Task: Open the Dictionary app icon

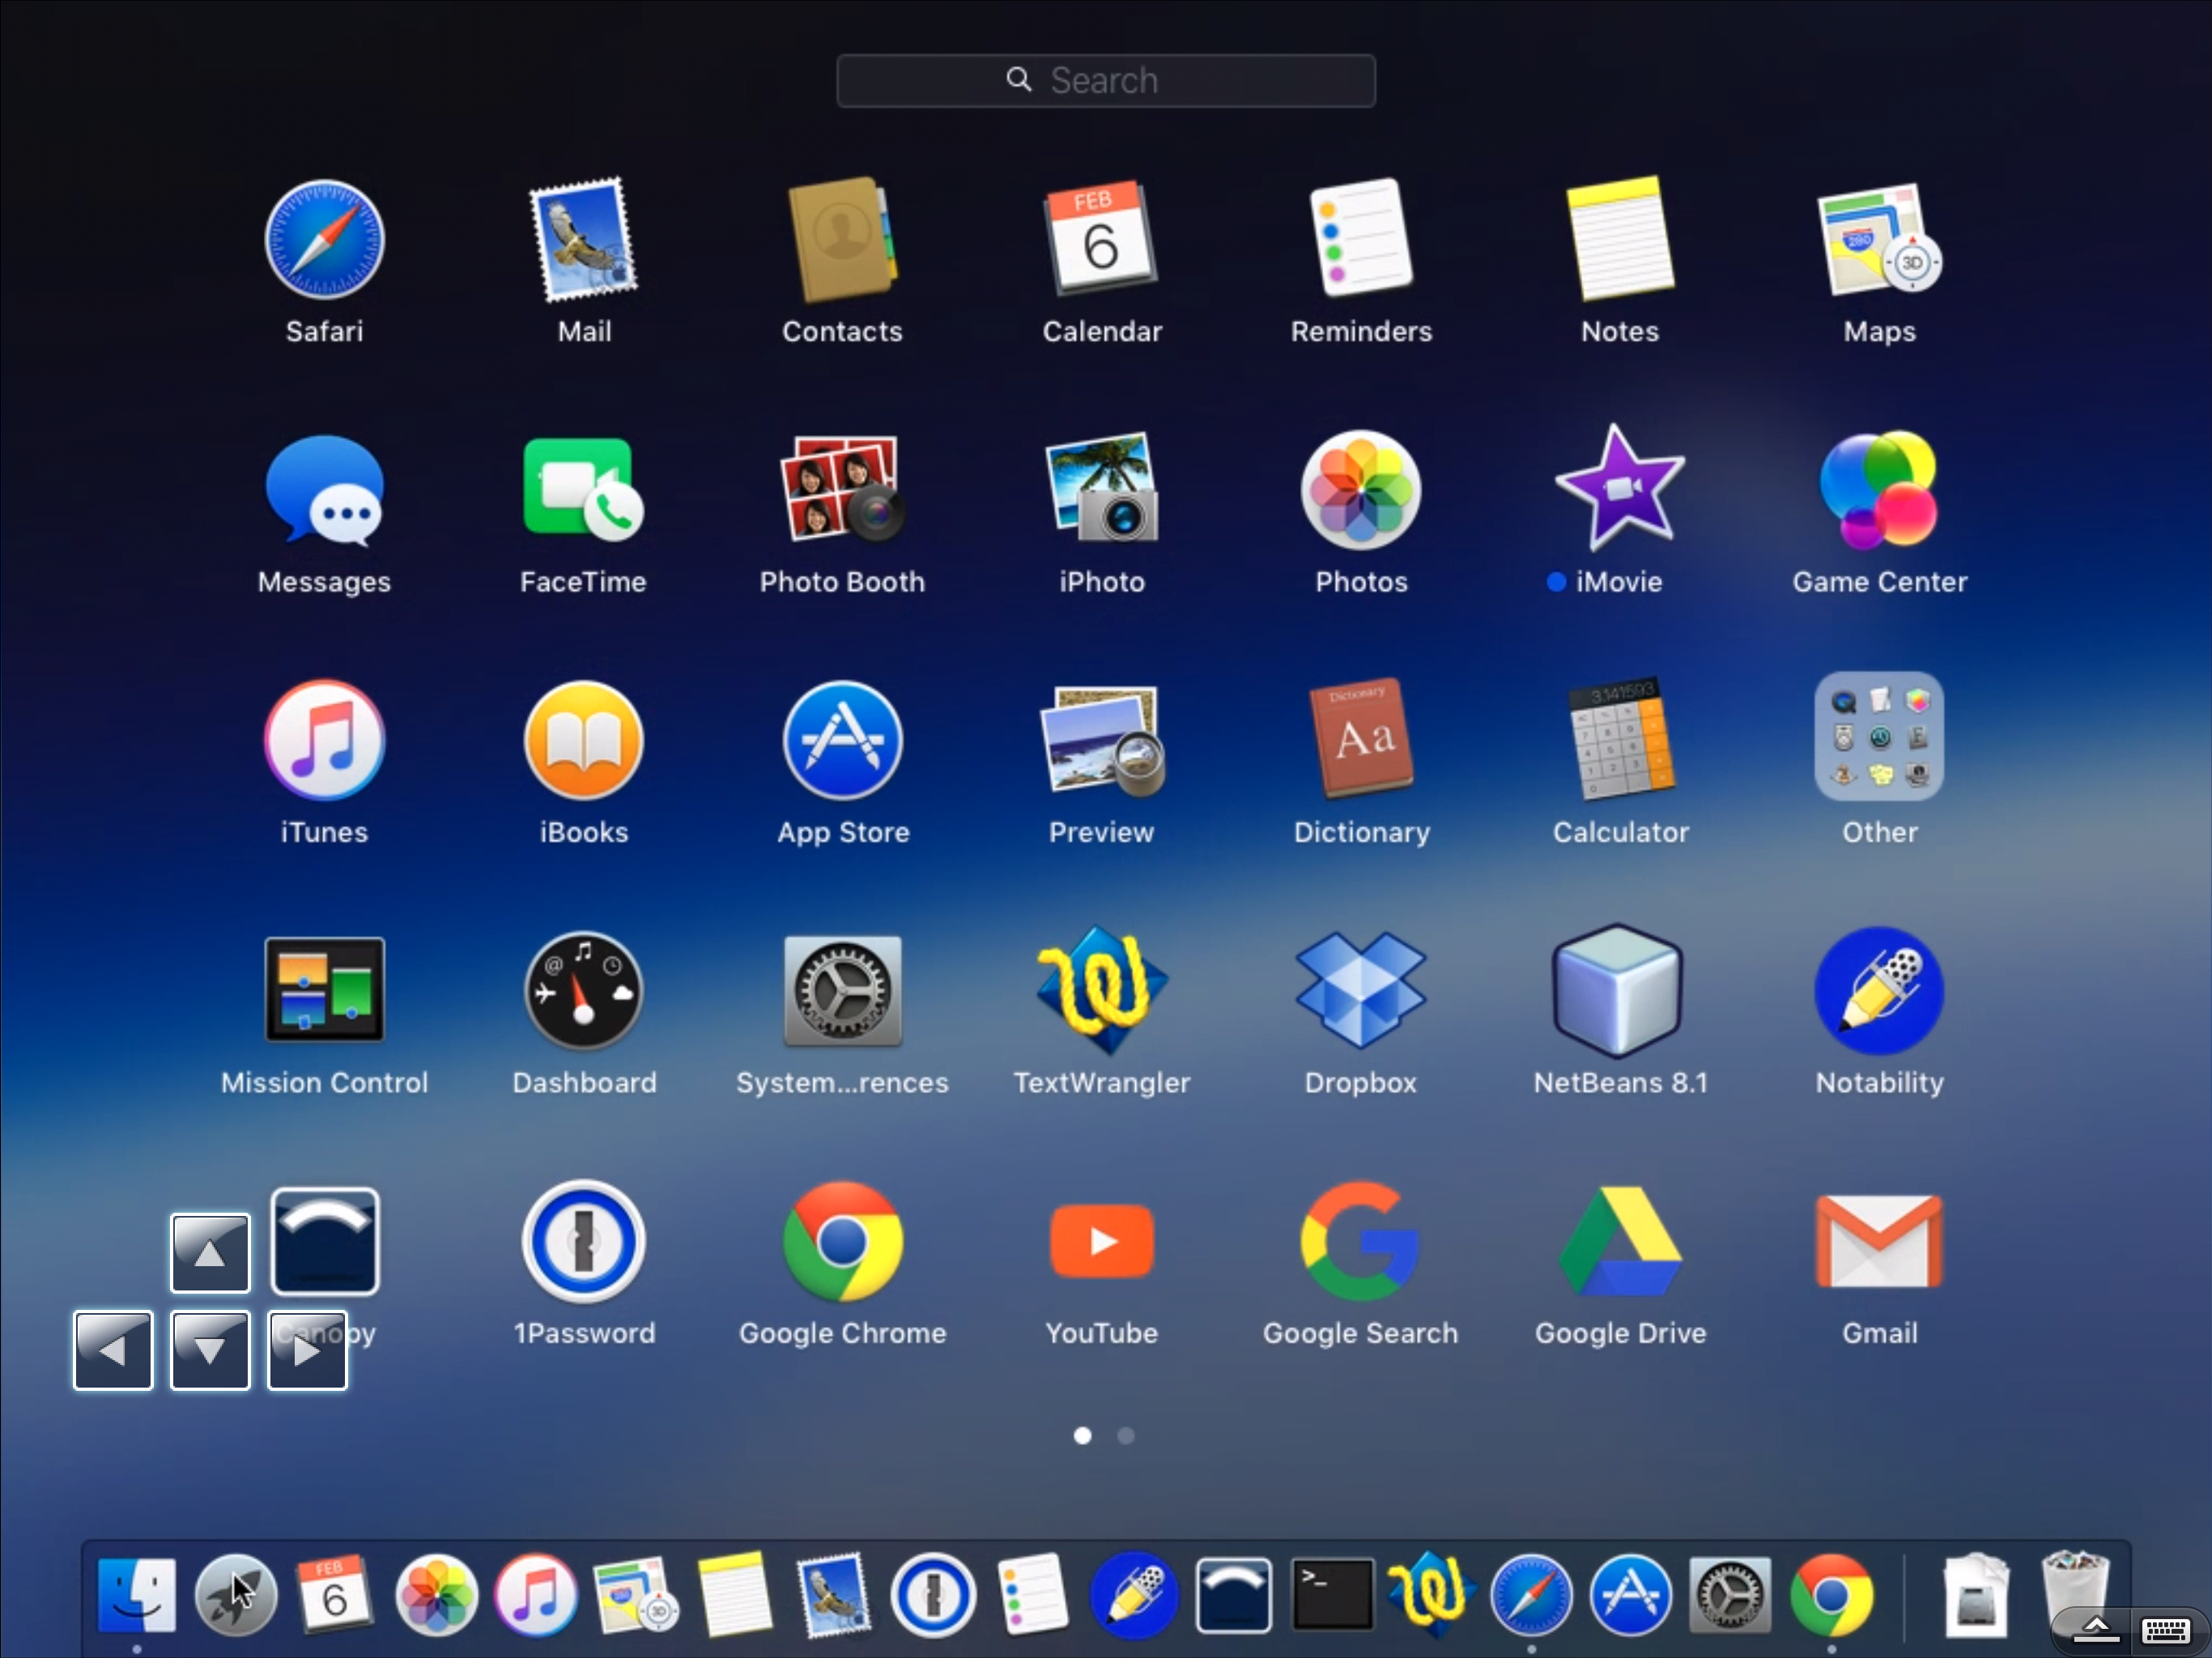Action: tap(1360, 740)
